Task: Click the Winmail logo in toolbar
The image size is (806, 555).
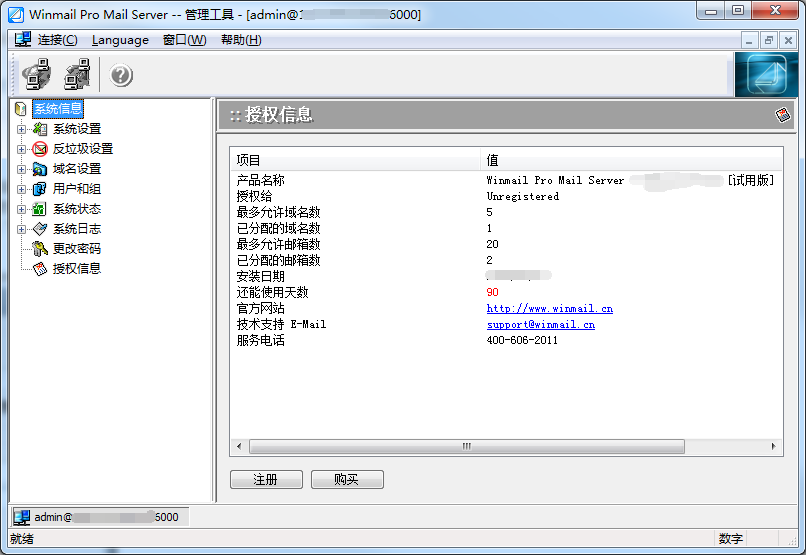Action: tap(766, 75)
